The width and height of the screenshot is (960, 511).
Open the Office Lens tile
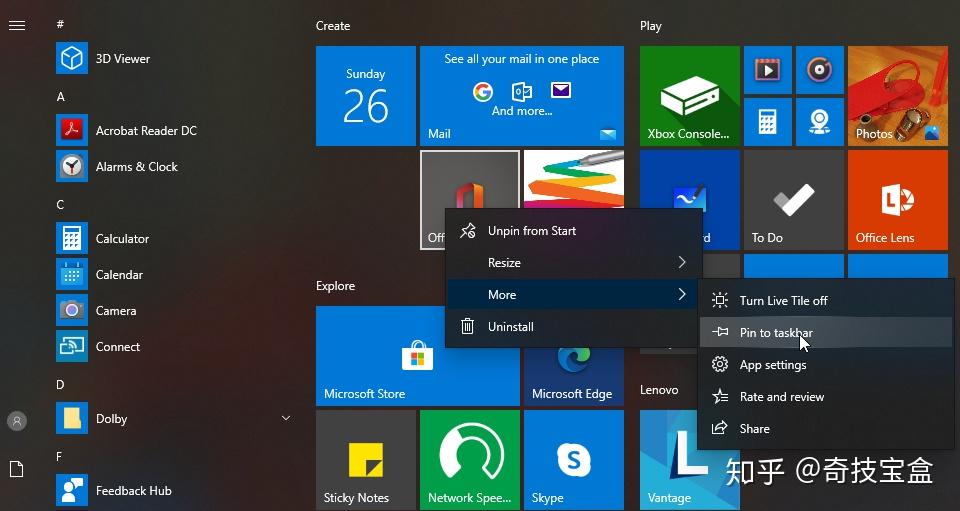pyautogui.click(x=898, y=200)
